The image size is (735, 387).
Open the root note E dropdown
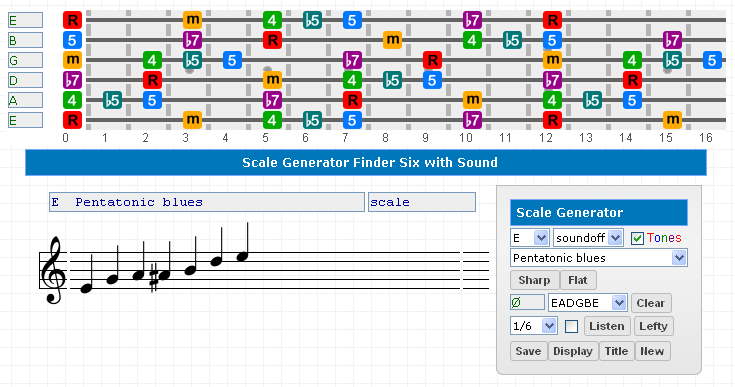coord(530,238)
